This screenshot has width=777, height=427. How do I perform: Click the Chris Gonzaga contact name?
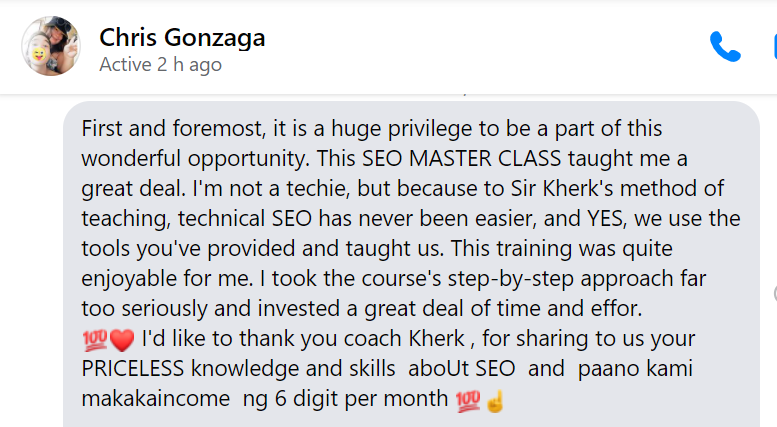182,38
